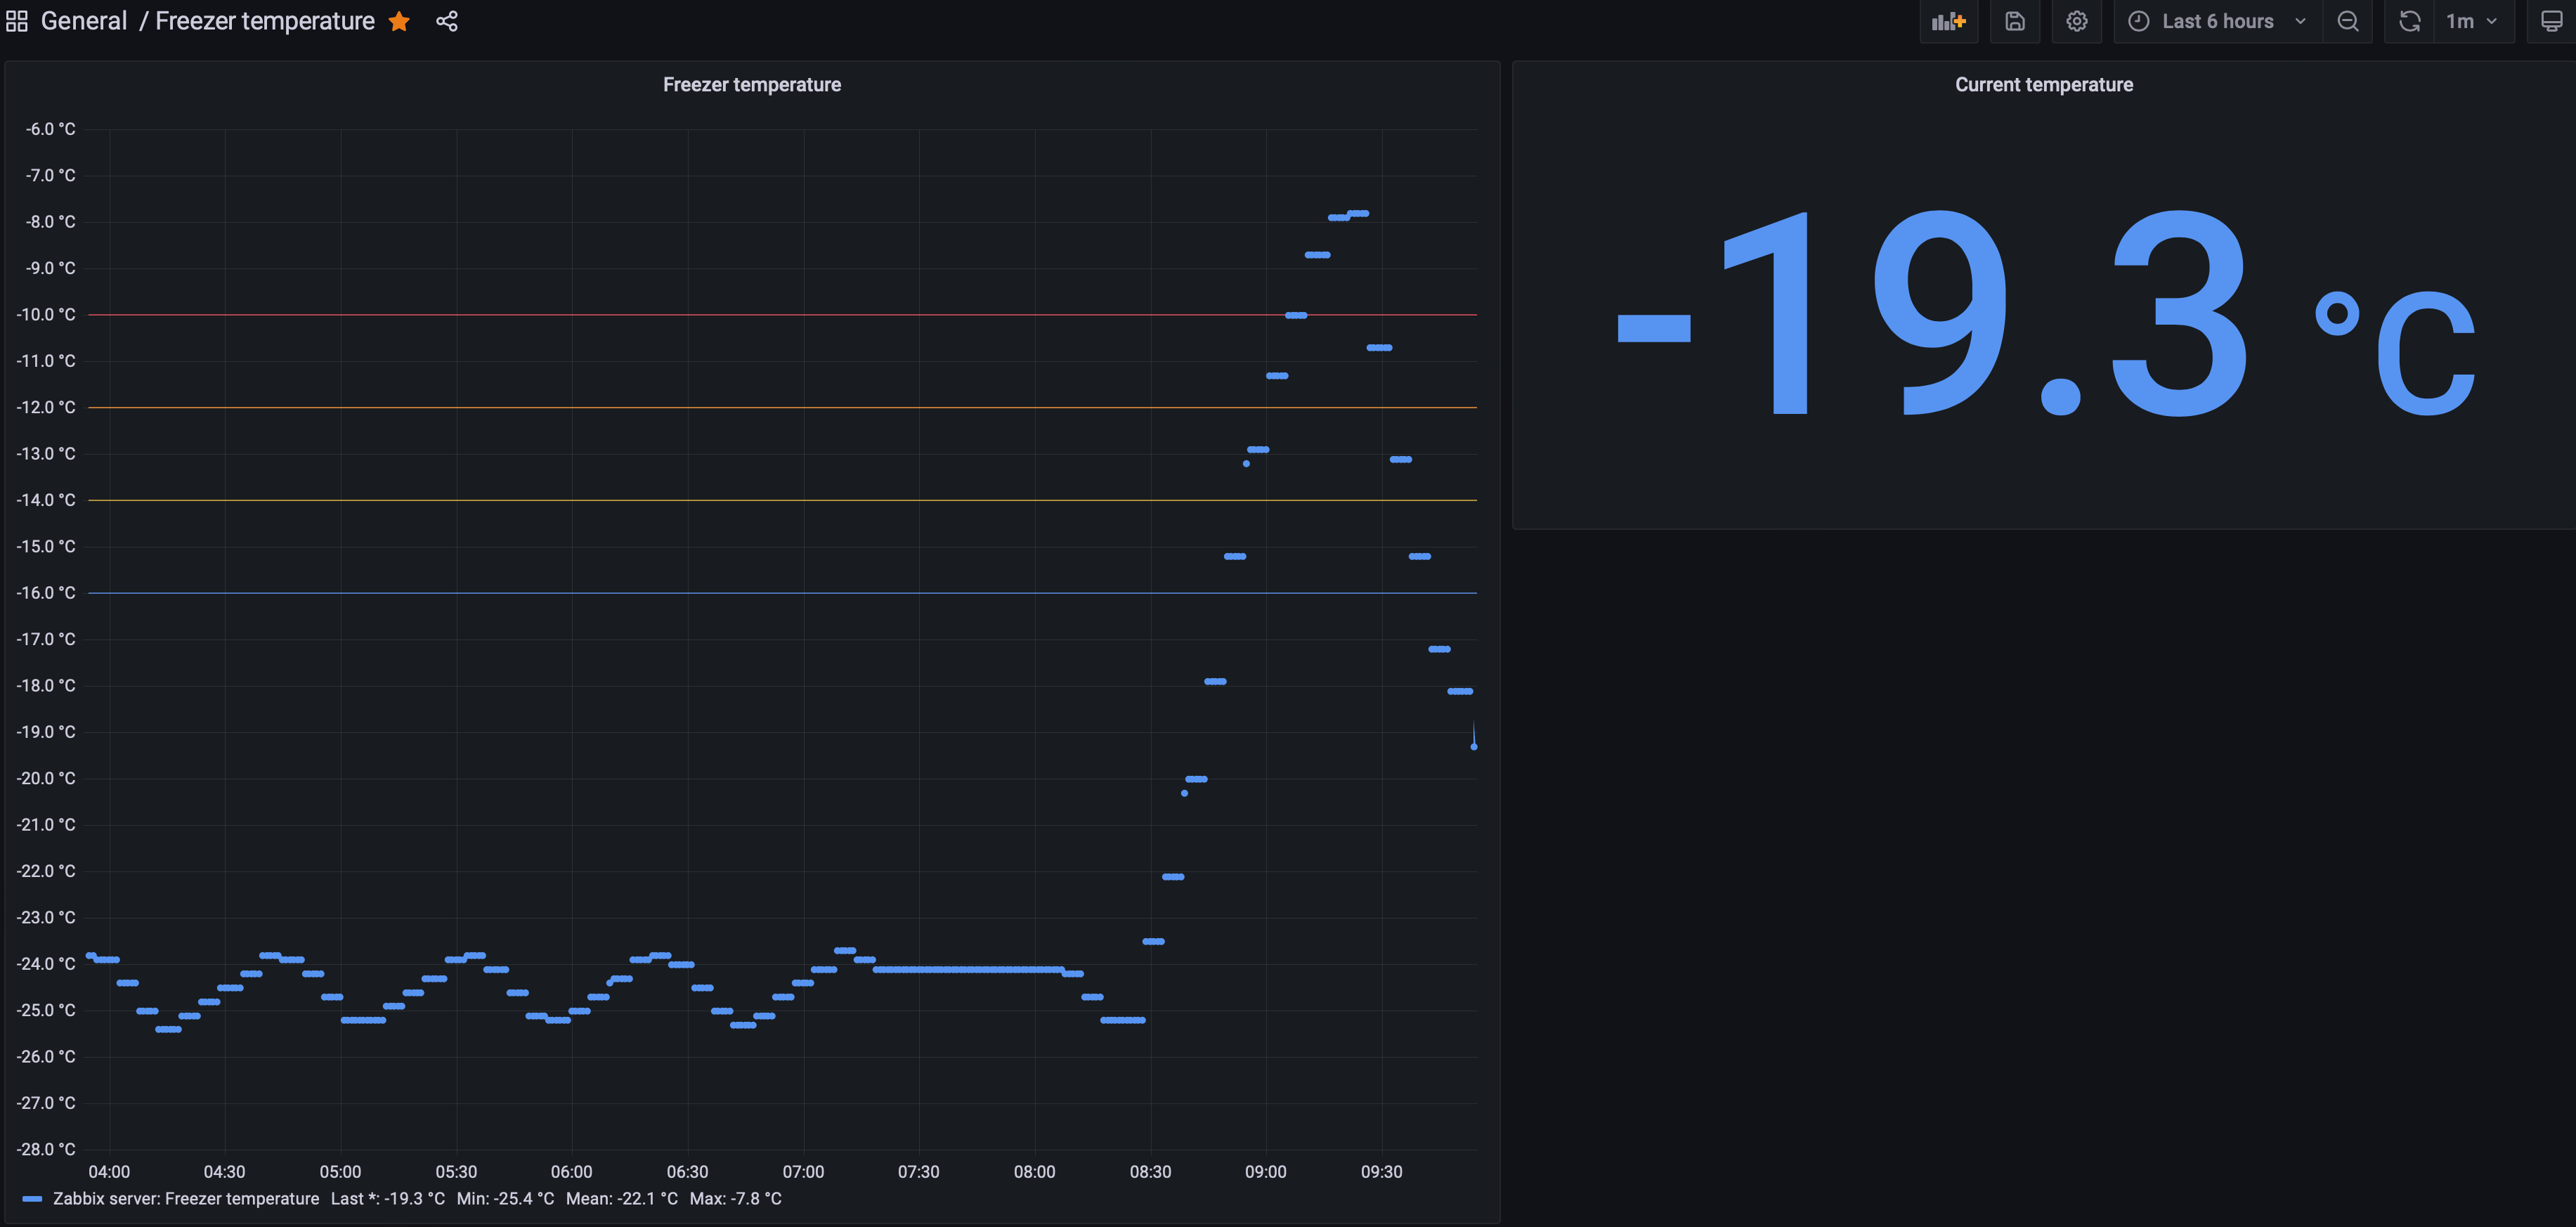
Task: Open the 1m auto-refresh interval dropdown
Action: pos(2473,20)
